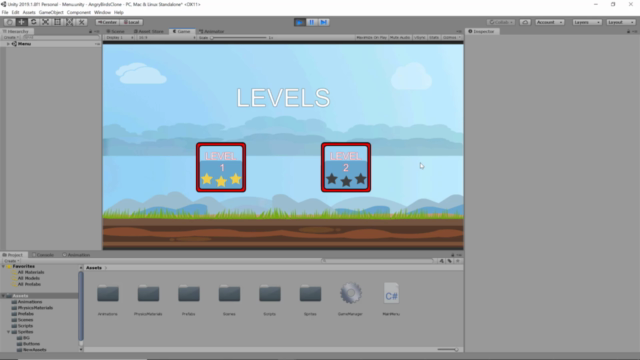Open the Project Create dropdown

click(x=12, y=261)
